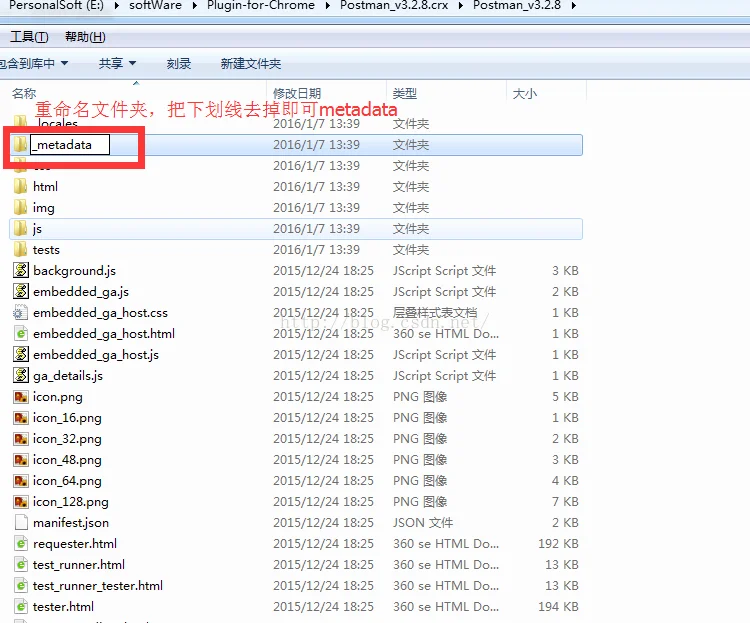Click the embedded_ga_host.html browser icon

click(x=21, y=334)
